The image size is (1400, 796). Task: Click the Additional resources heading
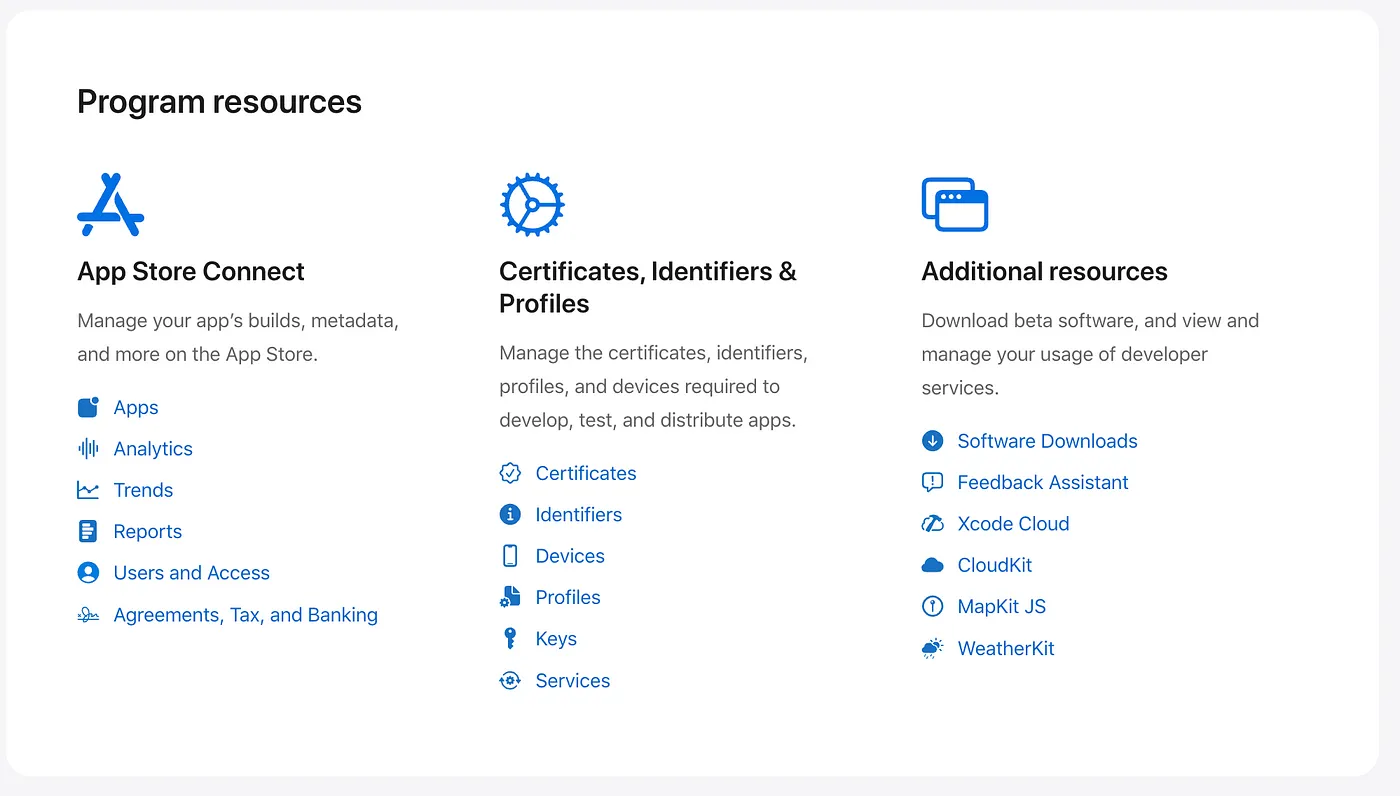click(x=1044, y=271)
